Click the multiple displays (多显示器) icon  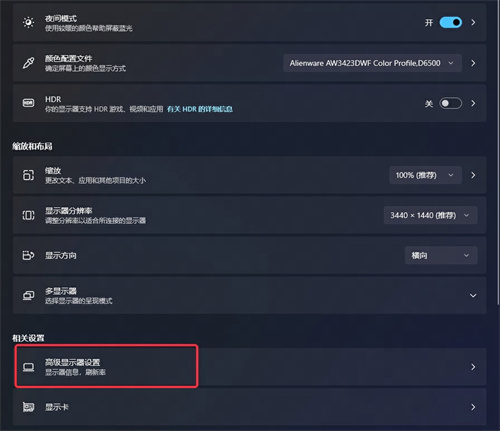tap(28, 295)
